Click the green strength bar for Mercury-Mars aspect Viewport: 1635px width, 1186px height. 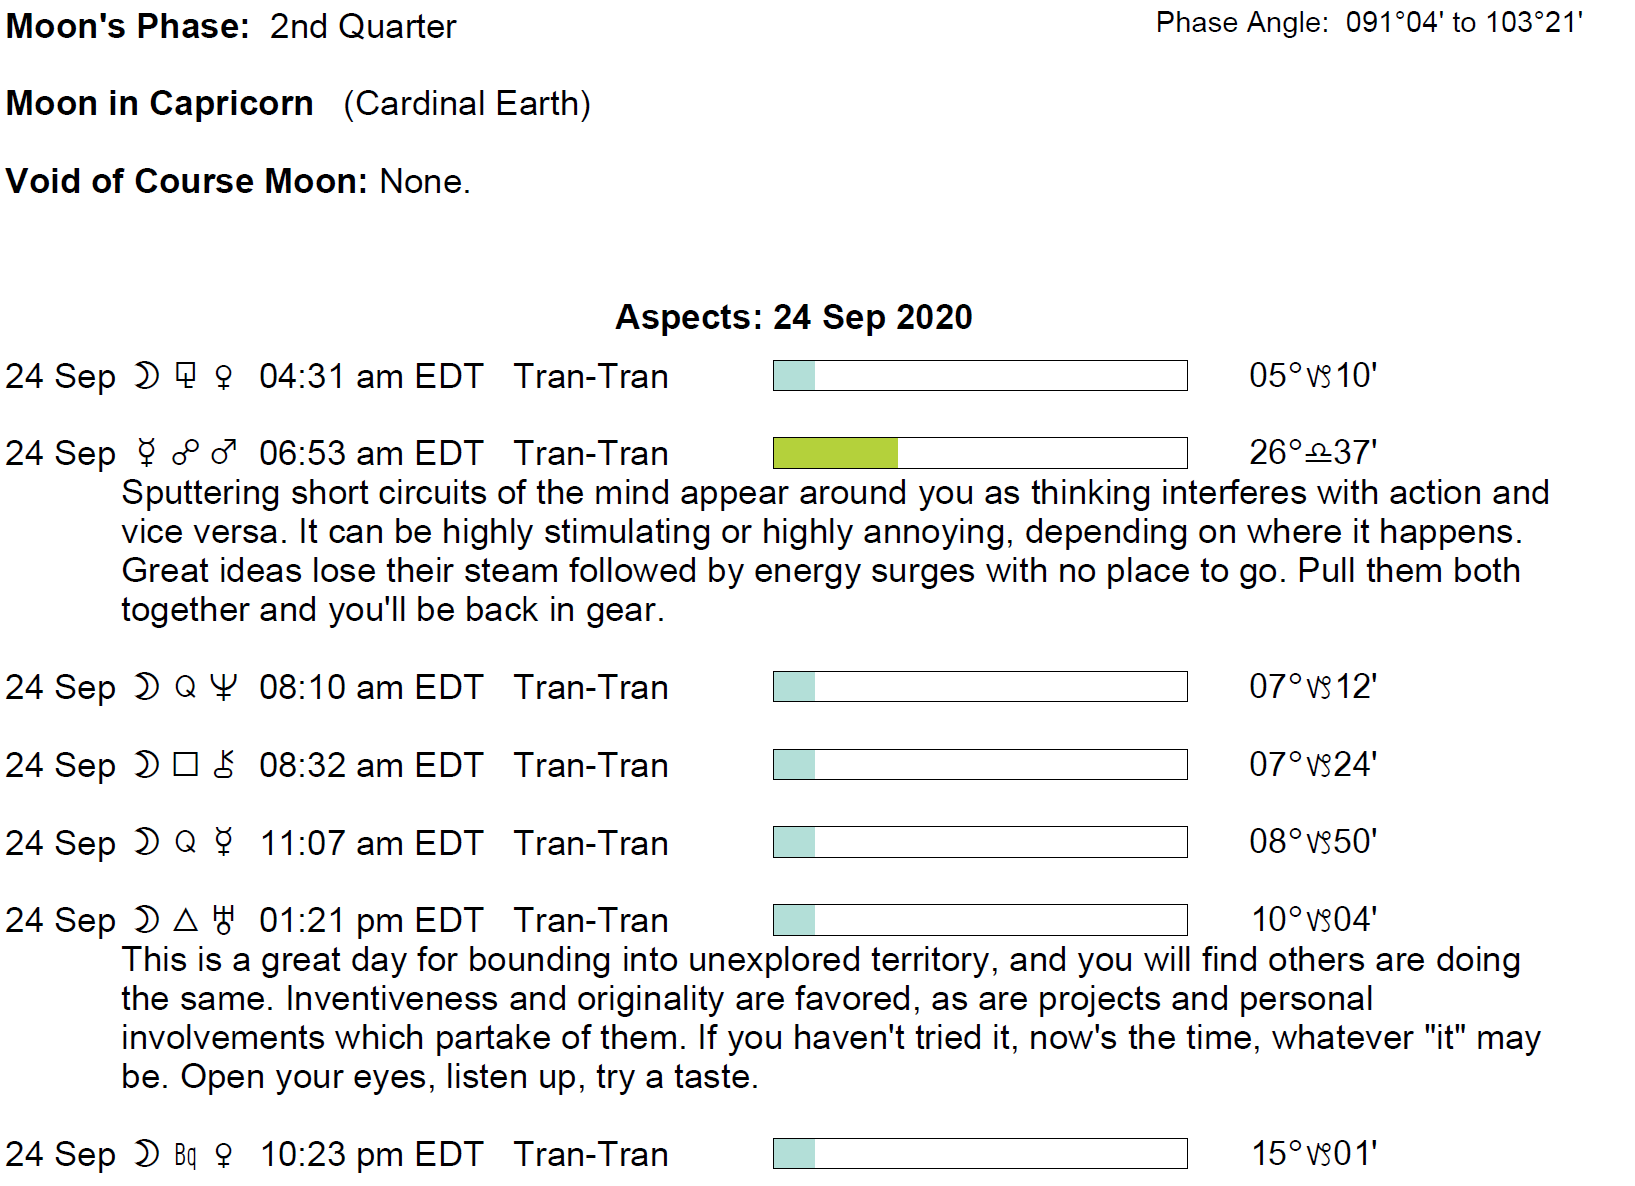click(x=835, y=454)
